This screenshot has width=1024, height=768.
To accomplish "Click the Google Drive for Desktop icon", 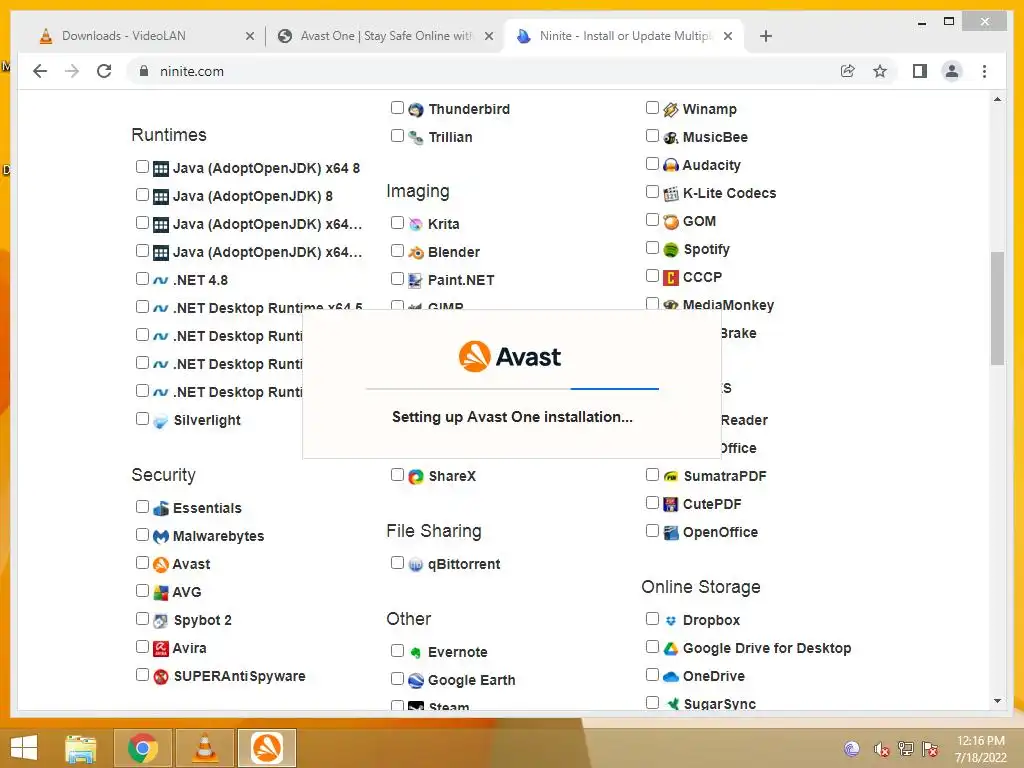I will click(671, 648).
